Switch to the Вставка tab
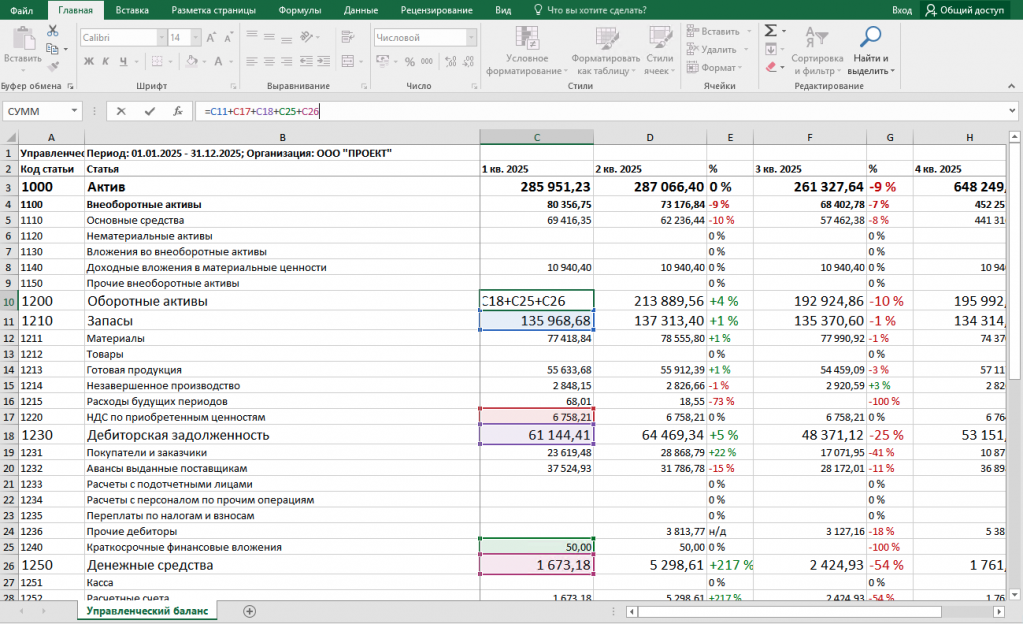 click(132, 10)
